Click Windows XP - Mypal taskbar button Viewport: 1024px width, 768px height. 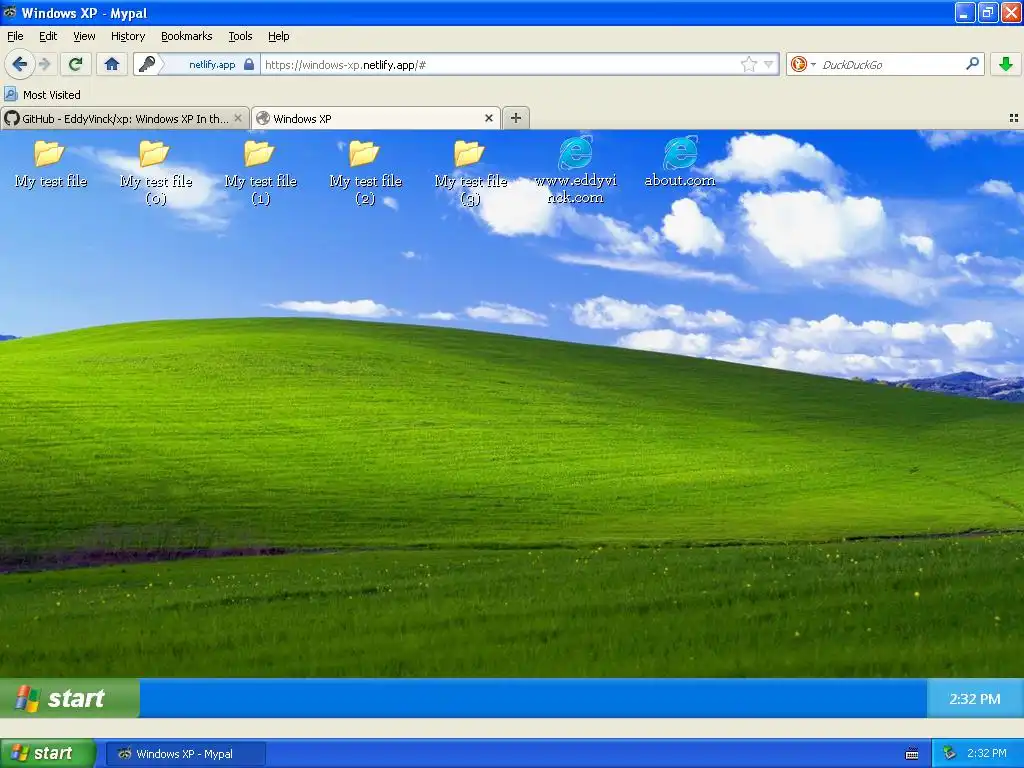184,754
